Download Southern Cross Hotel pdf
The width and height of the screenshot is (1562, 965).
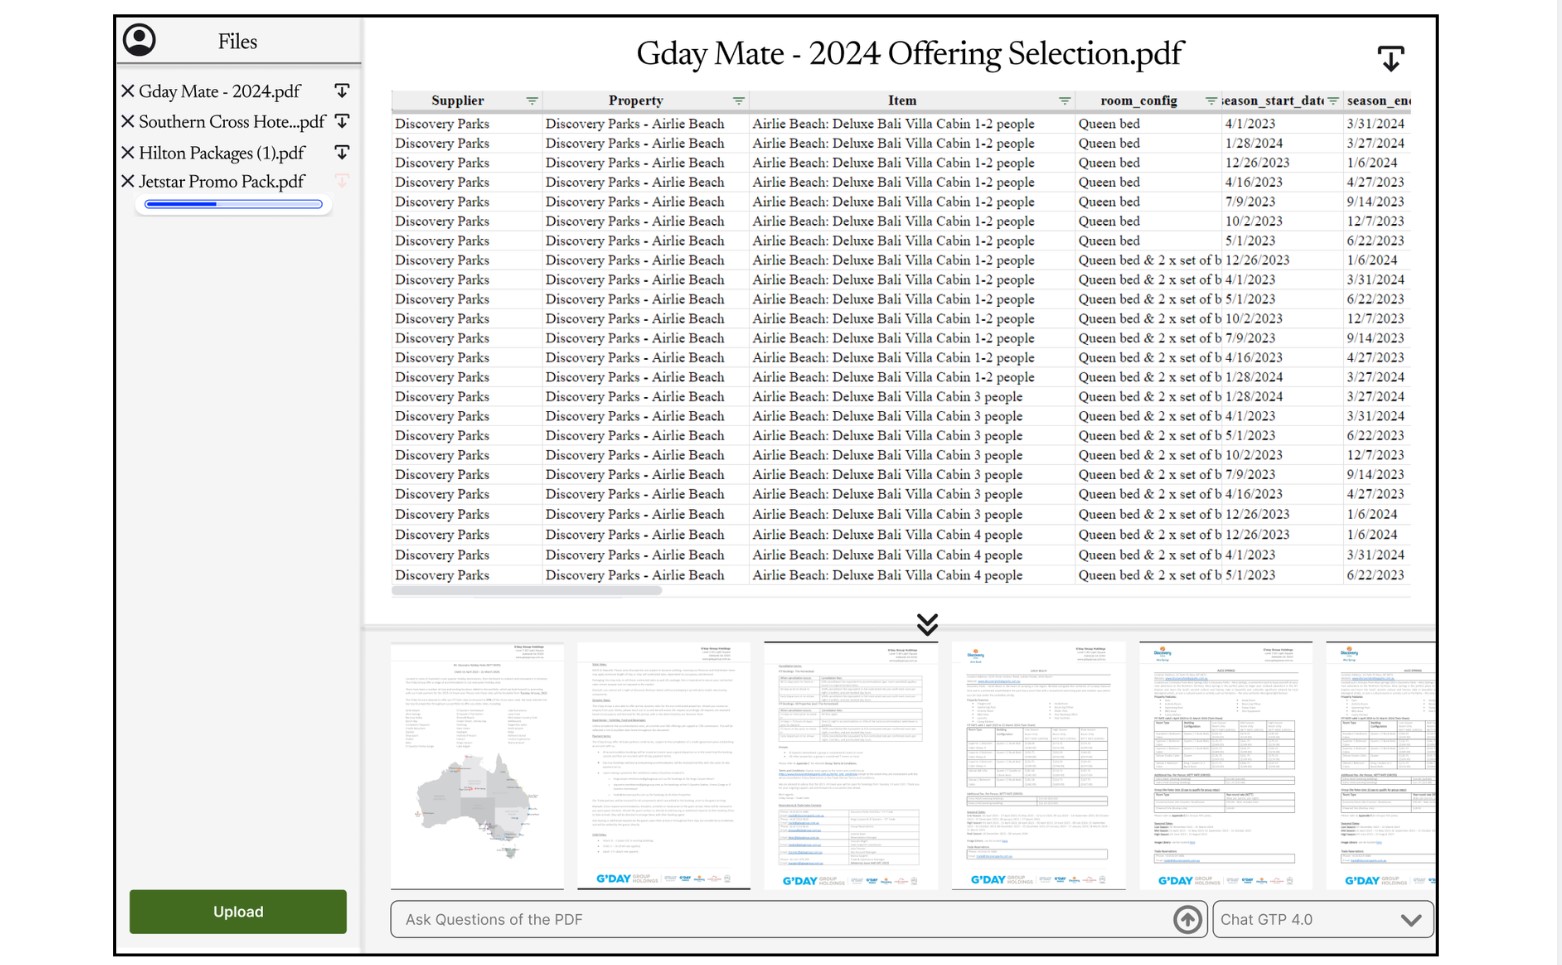342,122
